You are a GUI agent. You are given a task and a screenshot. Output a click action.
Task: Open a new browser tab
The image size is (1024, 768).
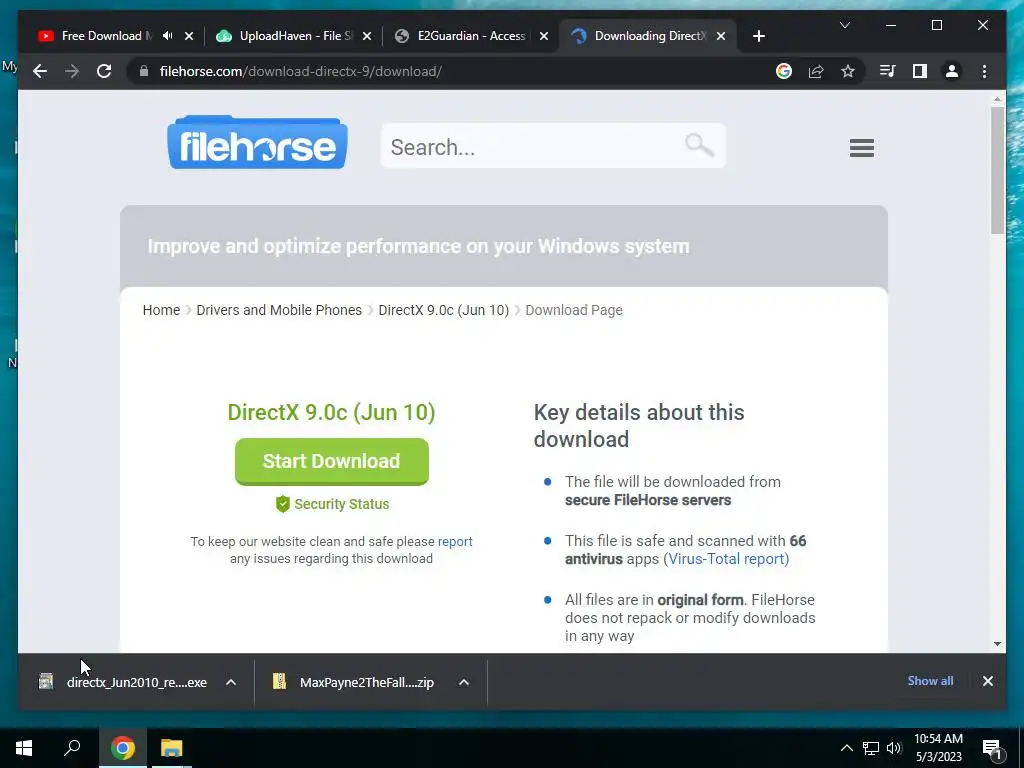click(758, 36)
